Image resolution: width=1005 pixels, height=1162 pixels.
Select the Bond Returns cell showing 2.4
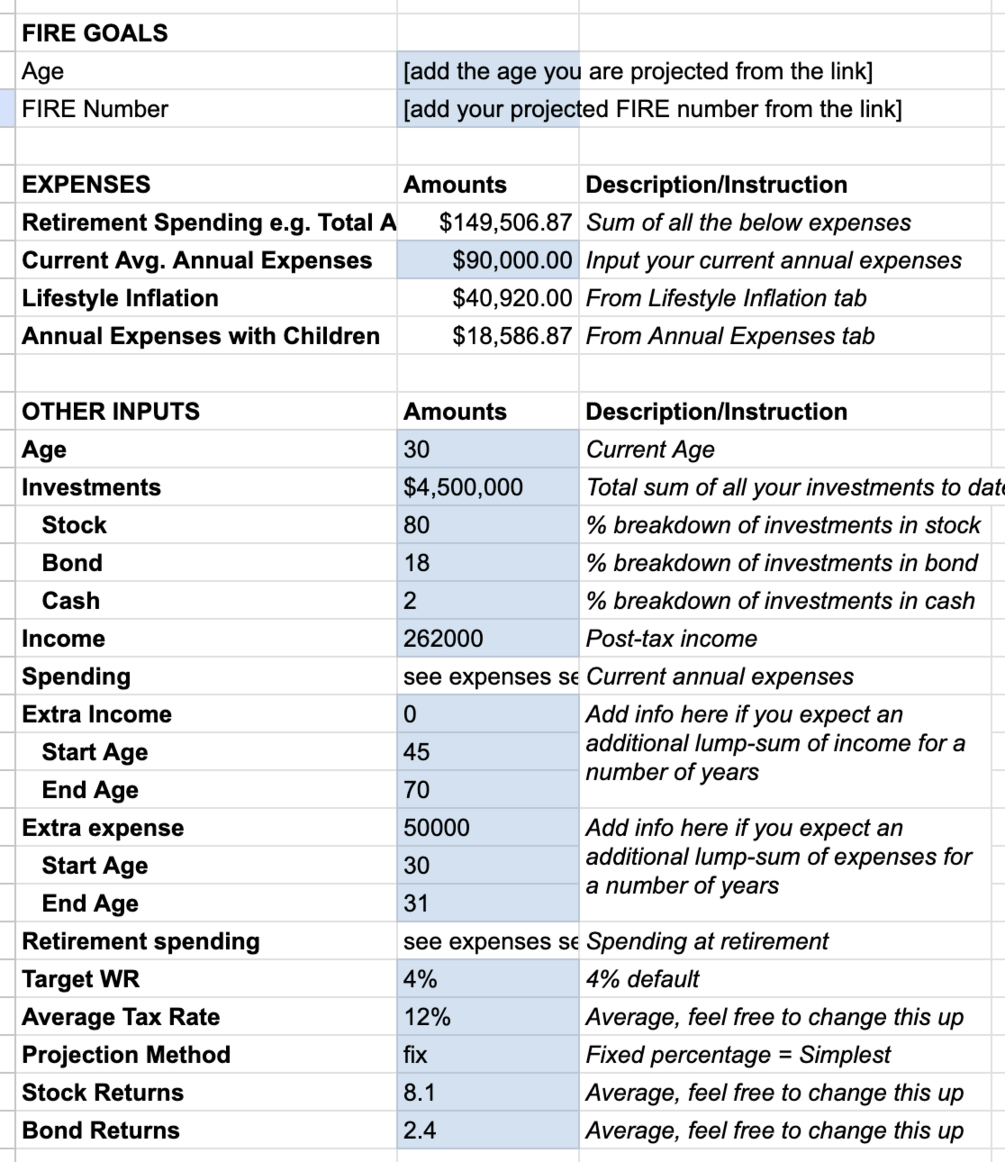[x=488, y=1129]
